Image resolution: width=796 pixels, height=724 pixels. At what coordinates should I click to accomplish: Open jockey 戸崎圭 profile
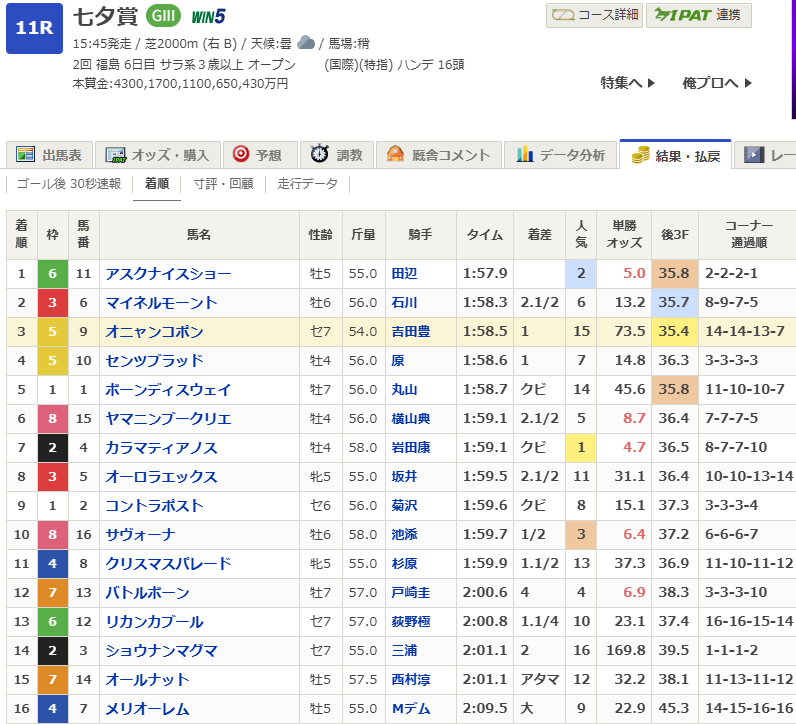click(x=411, y=592)
